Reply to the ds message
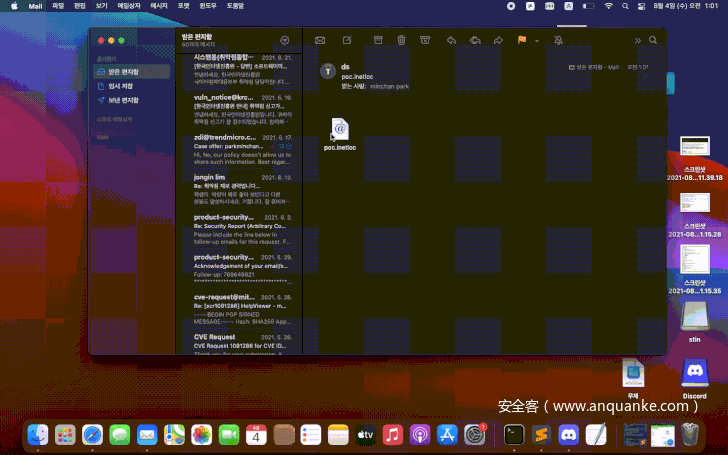The height and width of the screenshot is (455, 728). tap(451, 40)
